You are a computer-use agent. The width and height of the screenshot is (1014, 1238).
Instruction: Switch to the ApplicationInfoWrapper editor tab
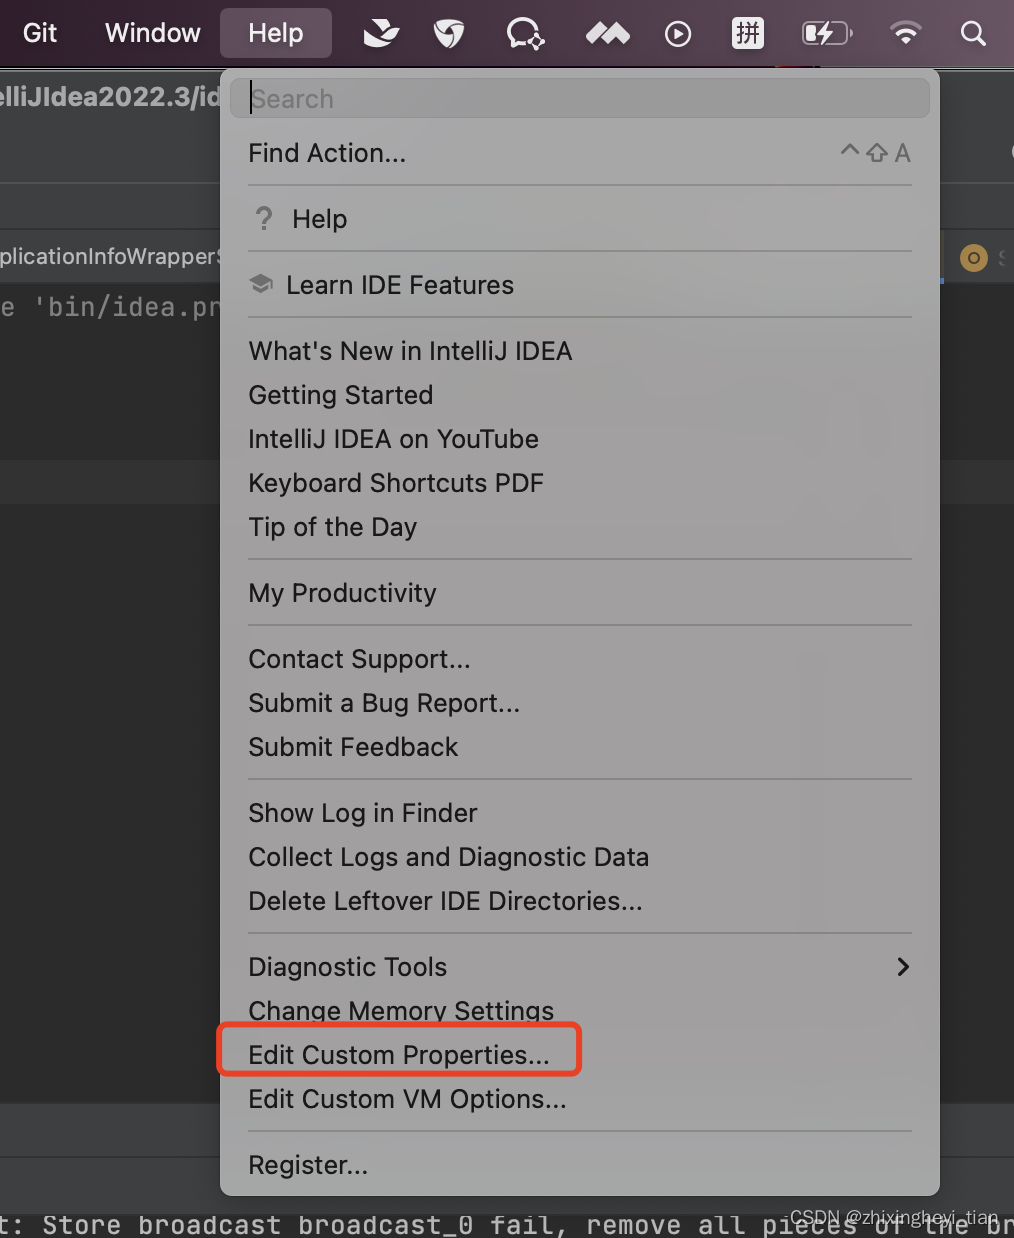[110, 257]
